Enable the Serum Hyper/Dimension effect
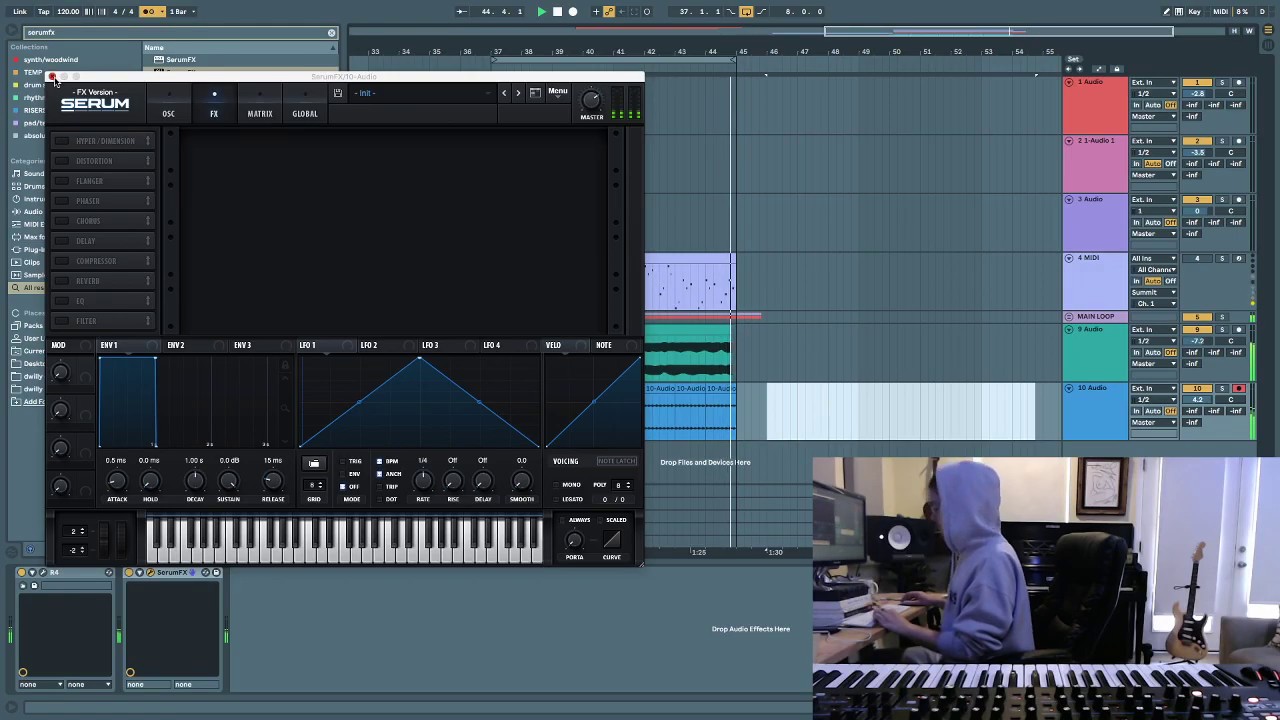The height and width of the screenshot is (720, 1280). (62, 141)
